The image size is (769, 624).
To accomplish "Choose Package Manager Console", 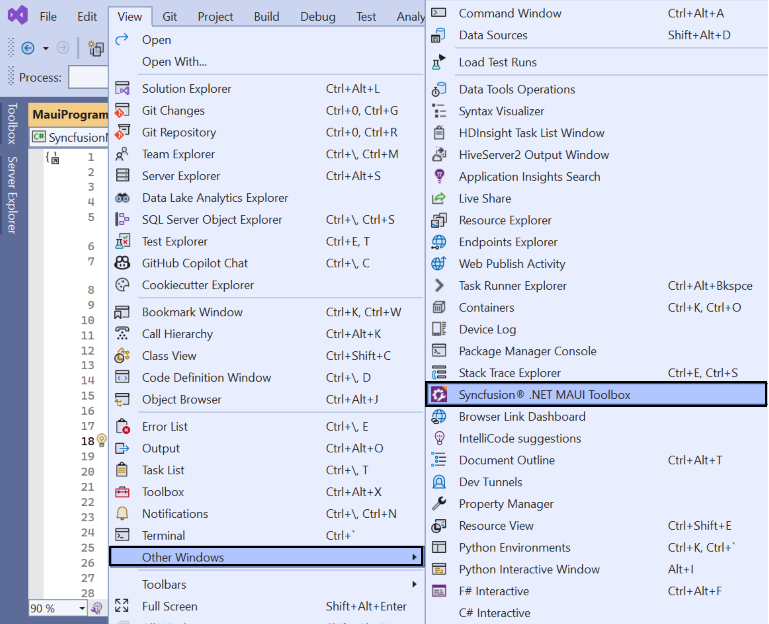I will coord(596,351).
